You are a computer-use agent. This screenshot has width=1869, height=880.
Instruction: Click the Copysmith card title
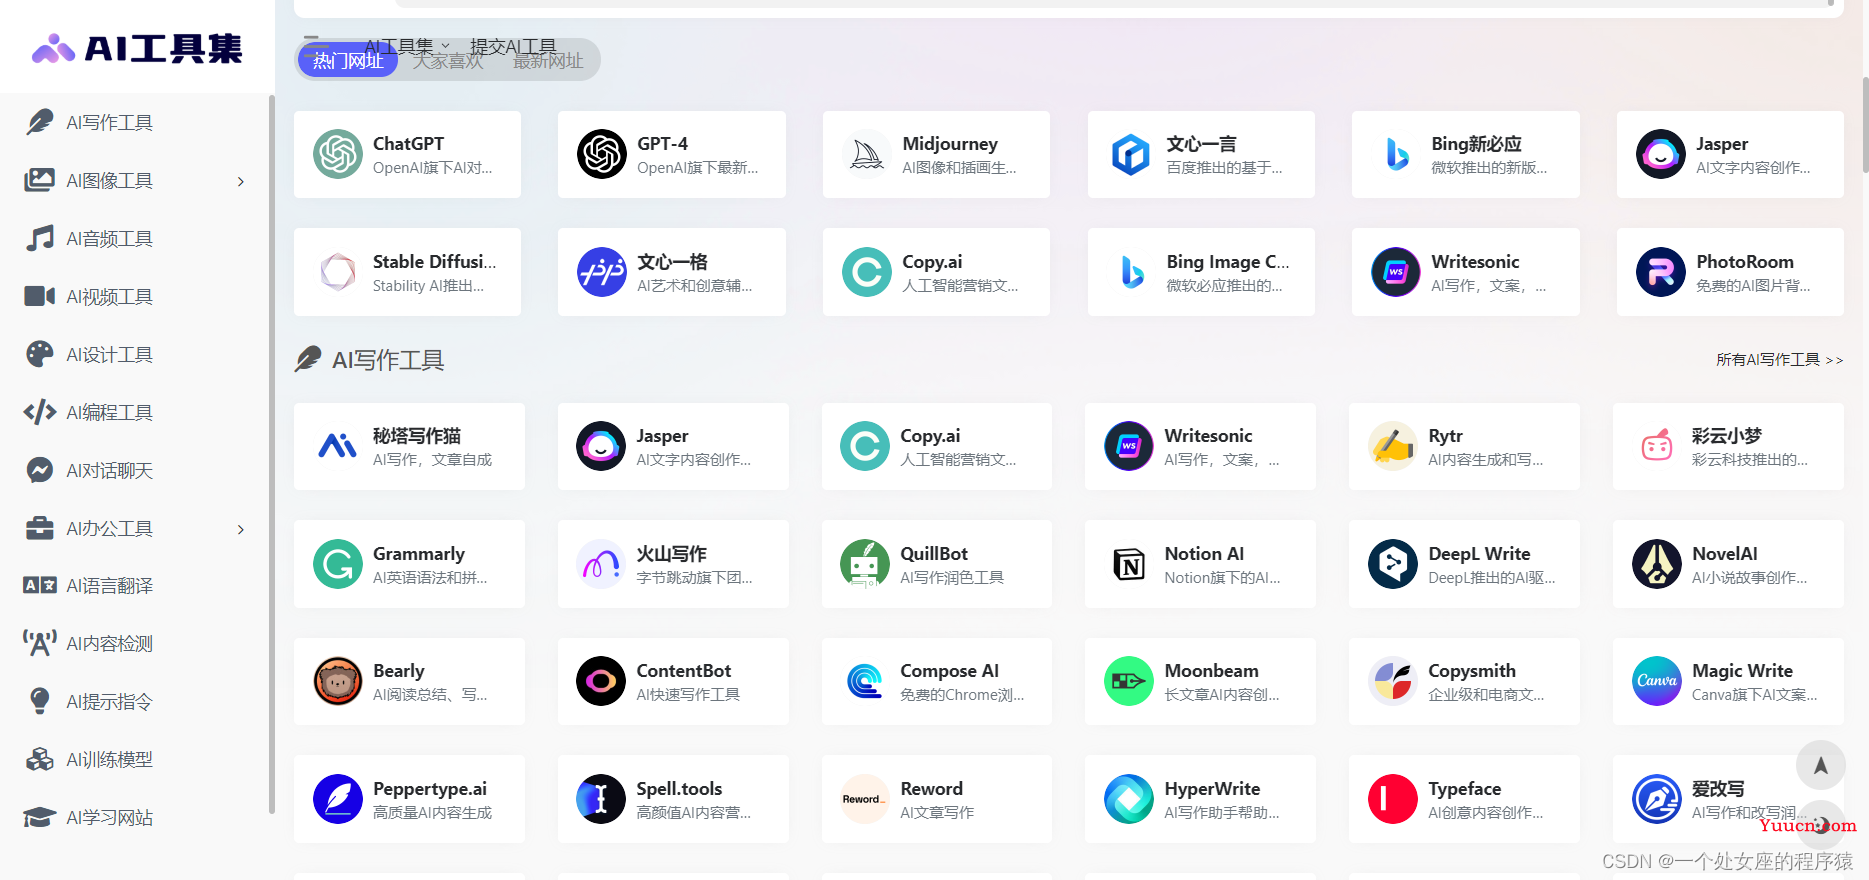pos(1472,671)
